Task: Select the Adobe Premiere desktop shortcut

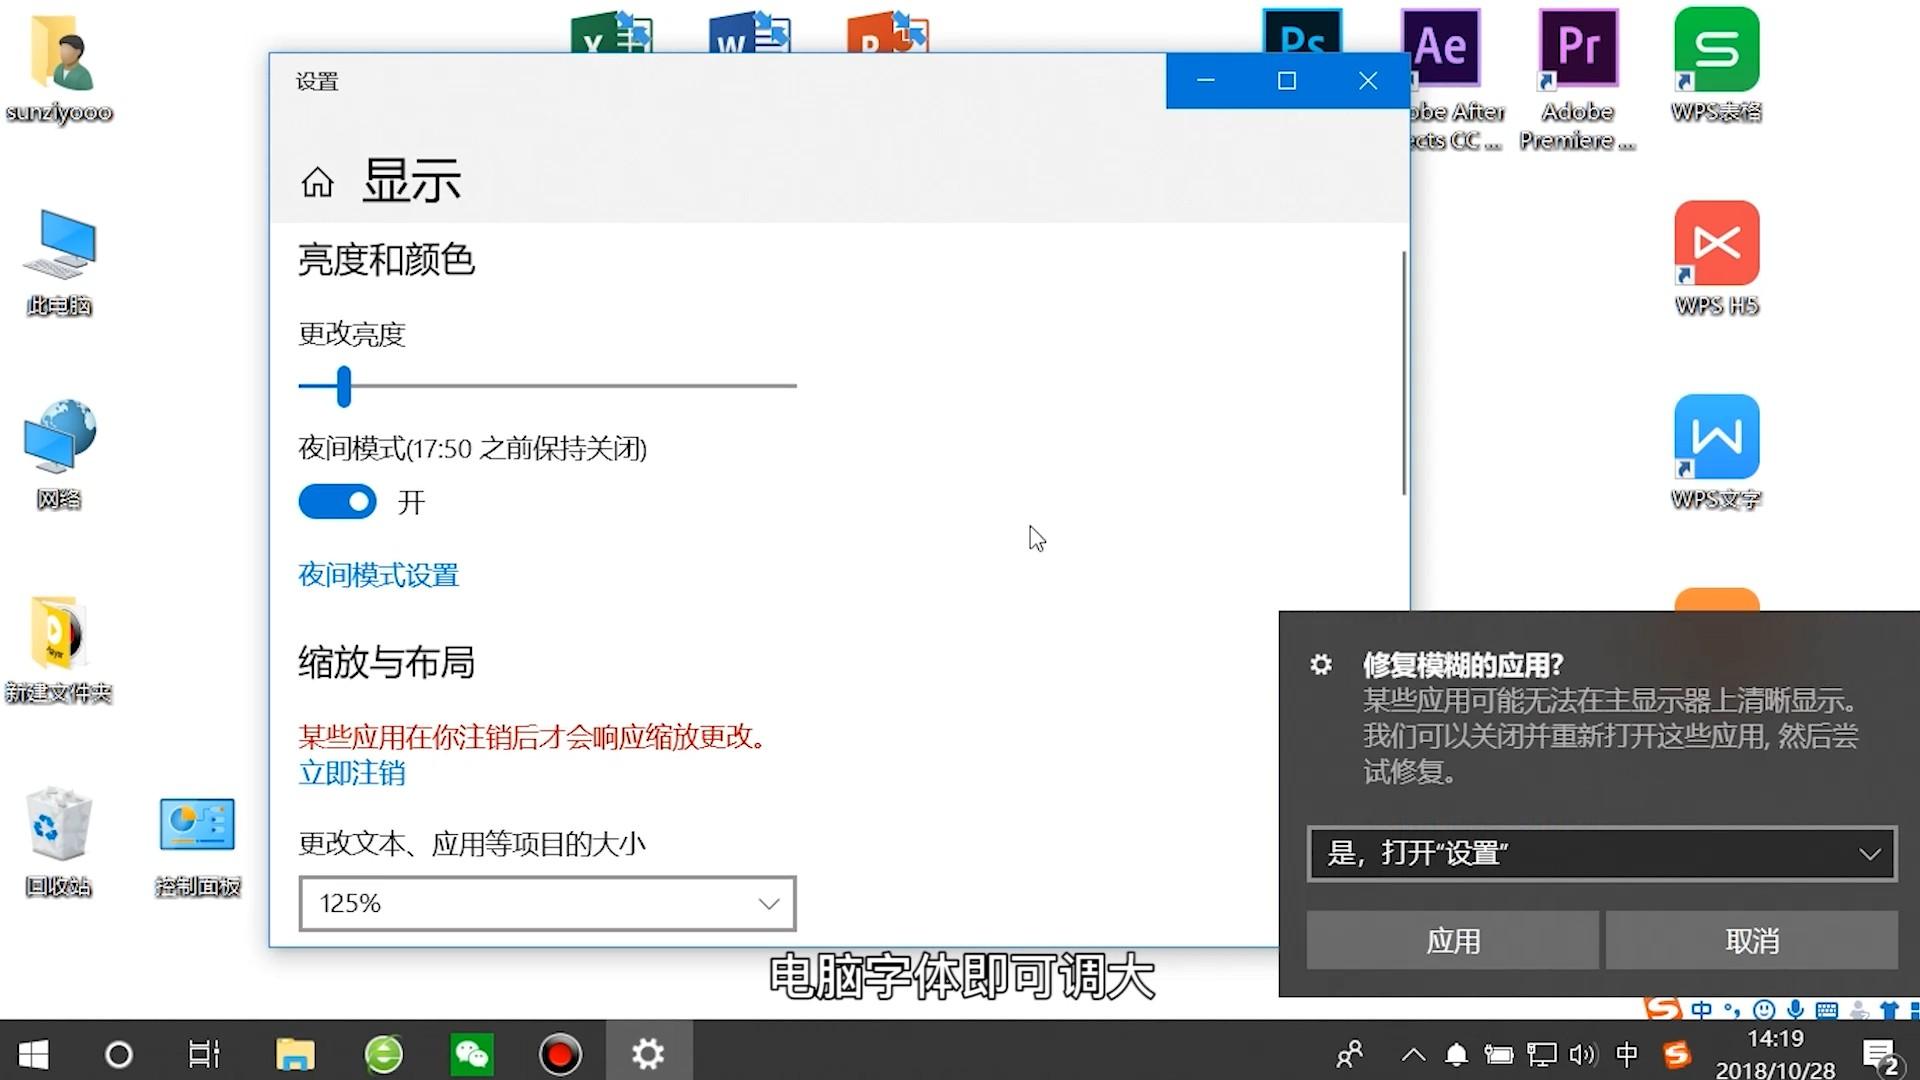Action: click(1578, 80)
